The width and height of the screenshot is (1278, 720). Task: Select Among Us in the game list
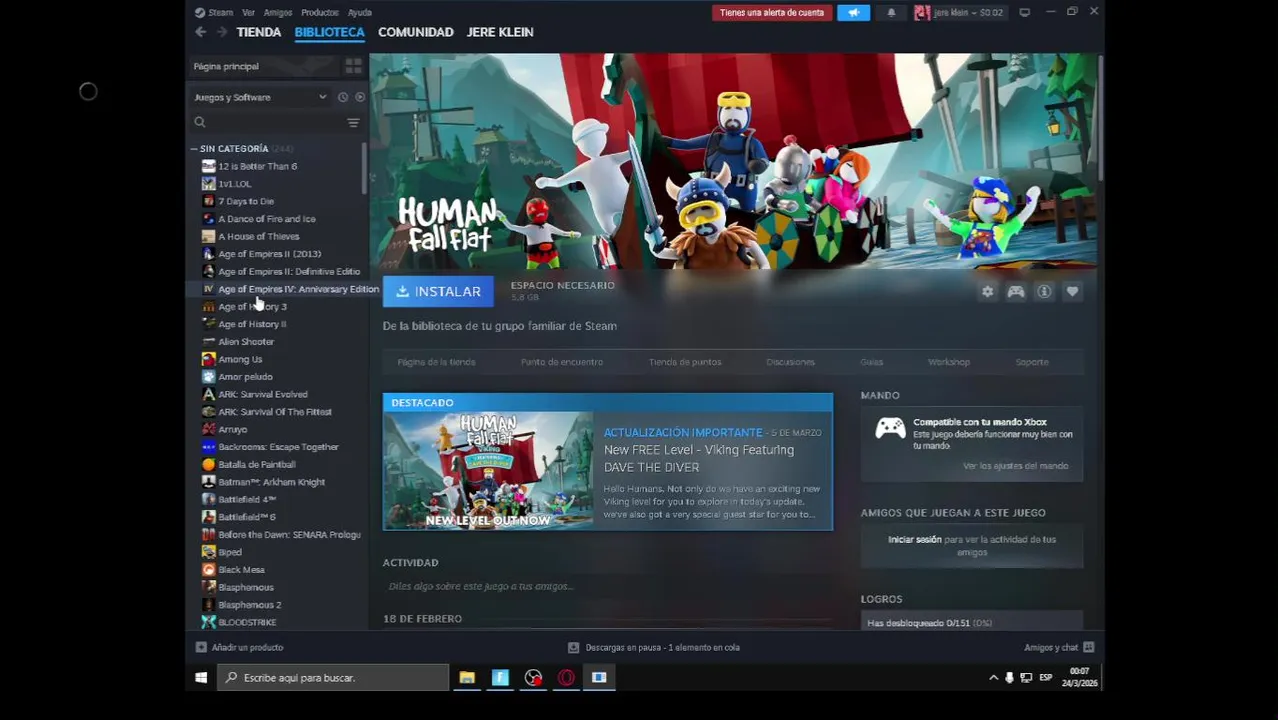(240, 359)
